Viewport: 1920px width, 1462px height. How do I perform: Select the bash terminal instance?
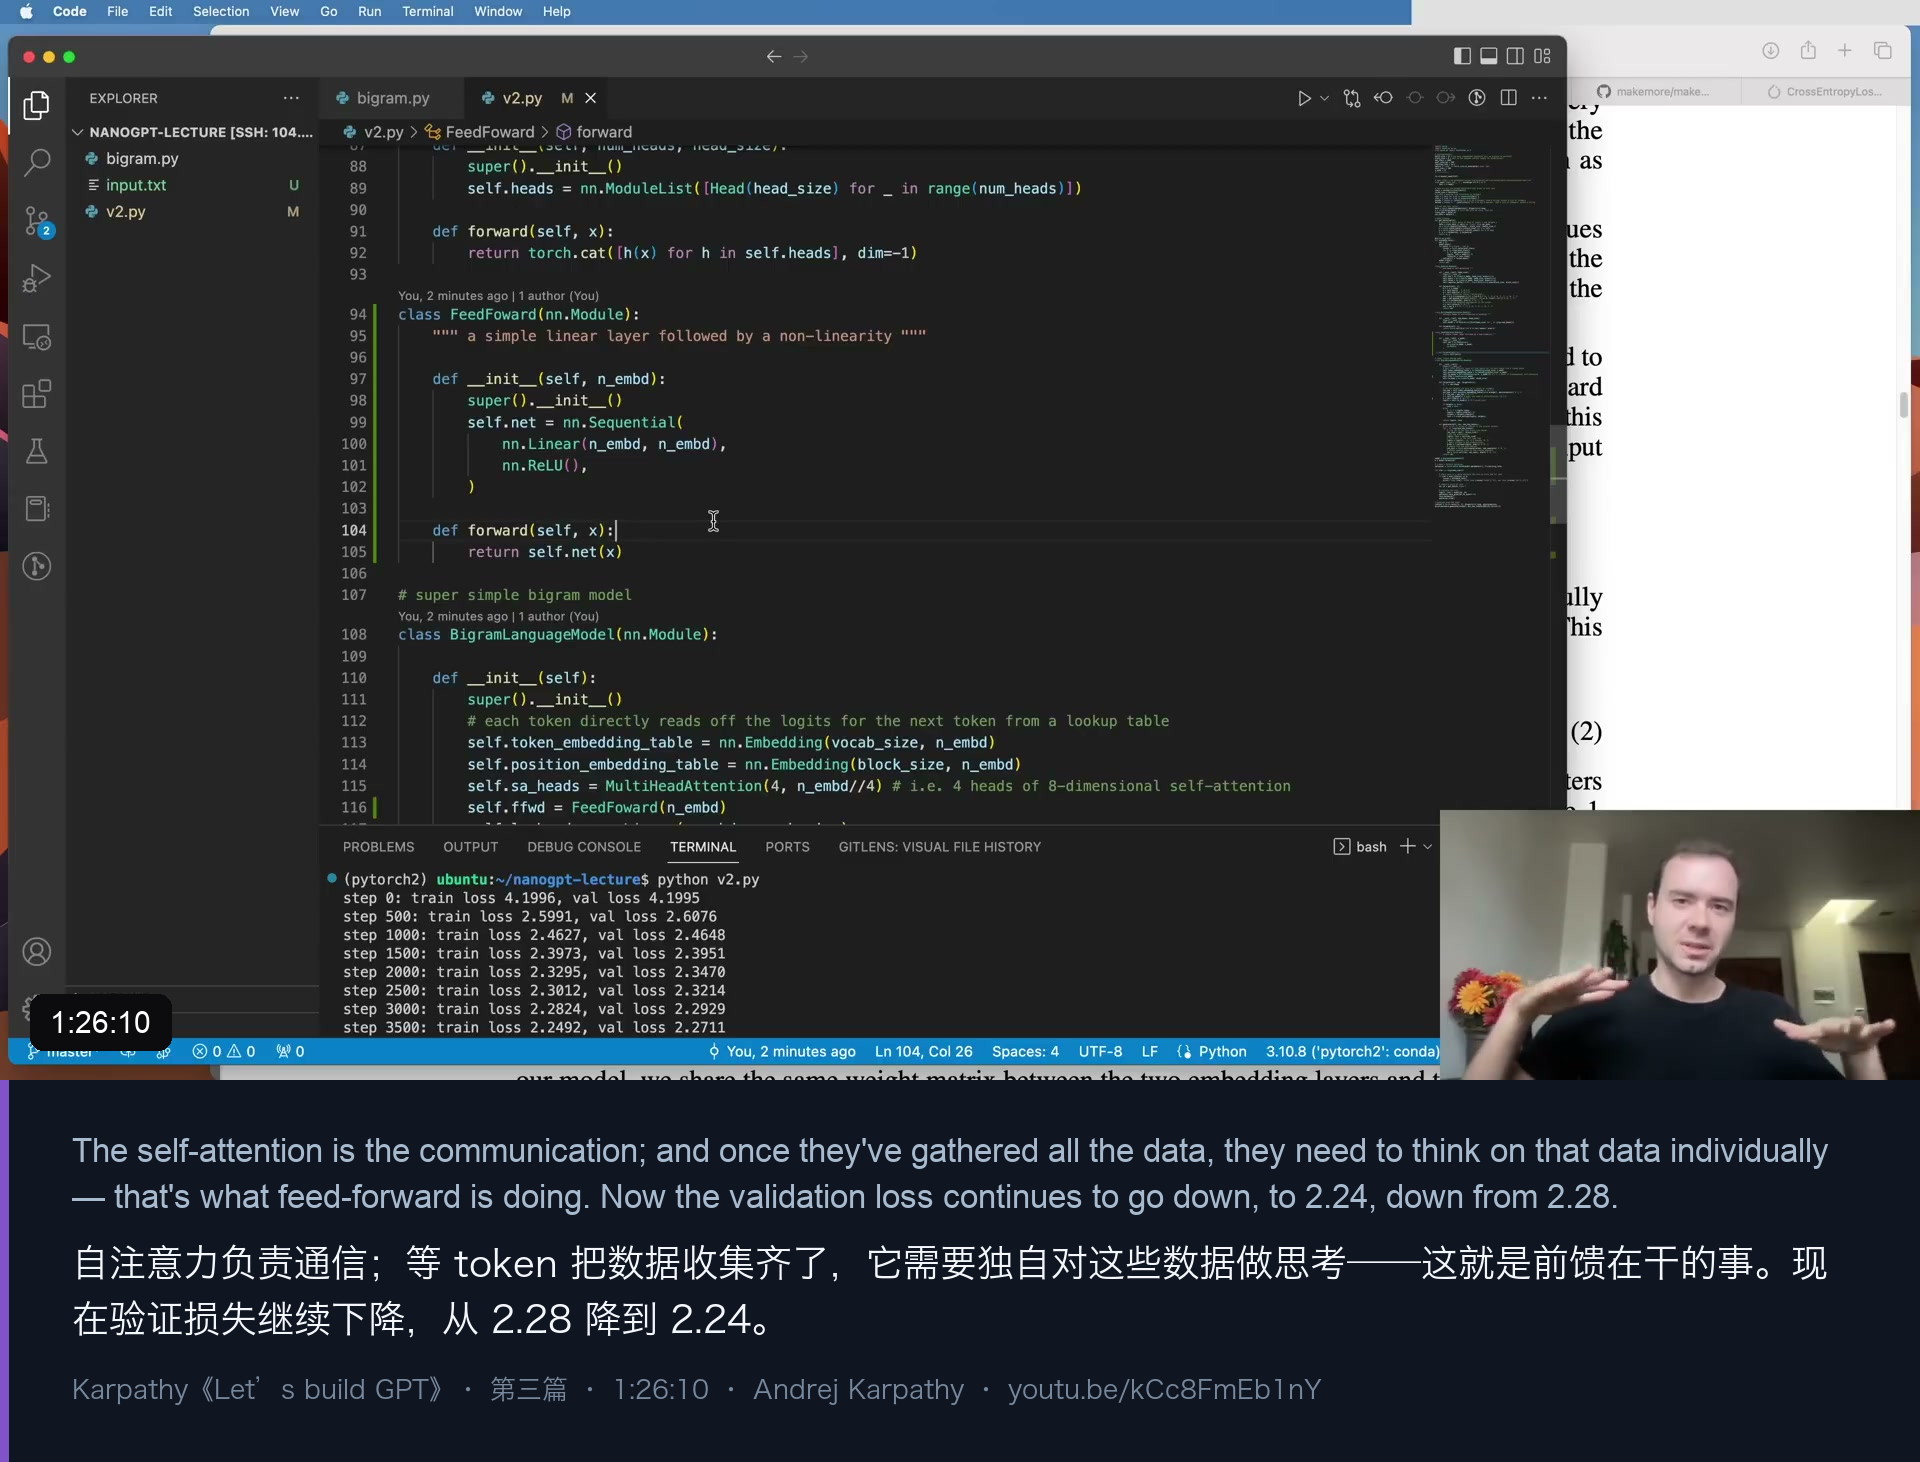(x=1360, y=847)
